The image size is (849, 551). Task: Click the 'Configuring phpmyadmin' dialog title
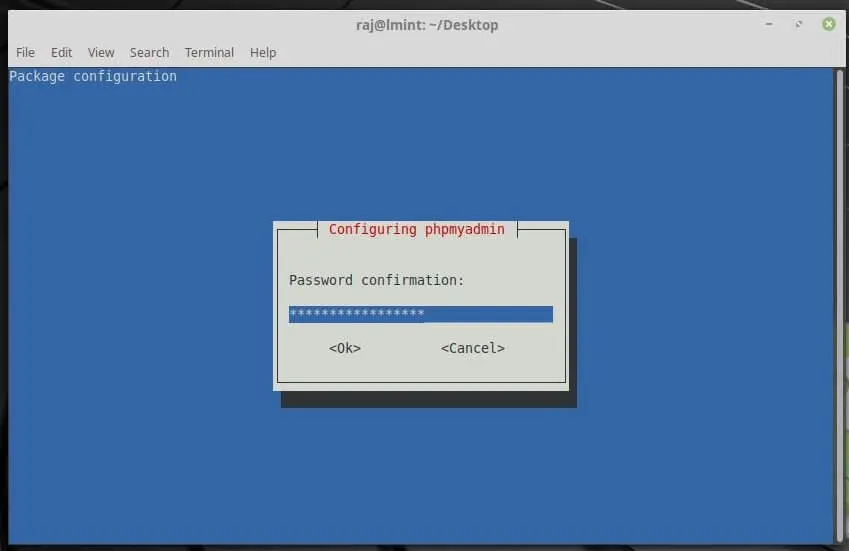click(416, 229)
